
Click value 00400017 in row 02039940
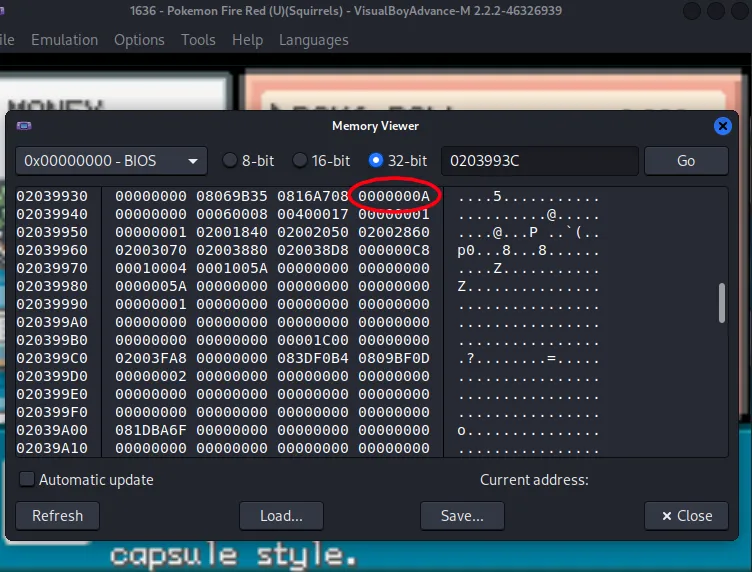313,214
